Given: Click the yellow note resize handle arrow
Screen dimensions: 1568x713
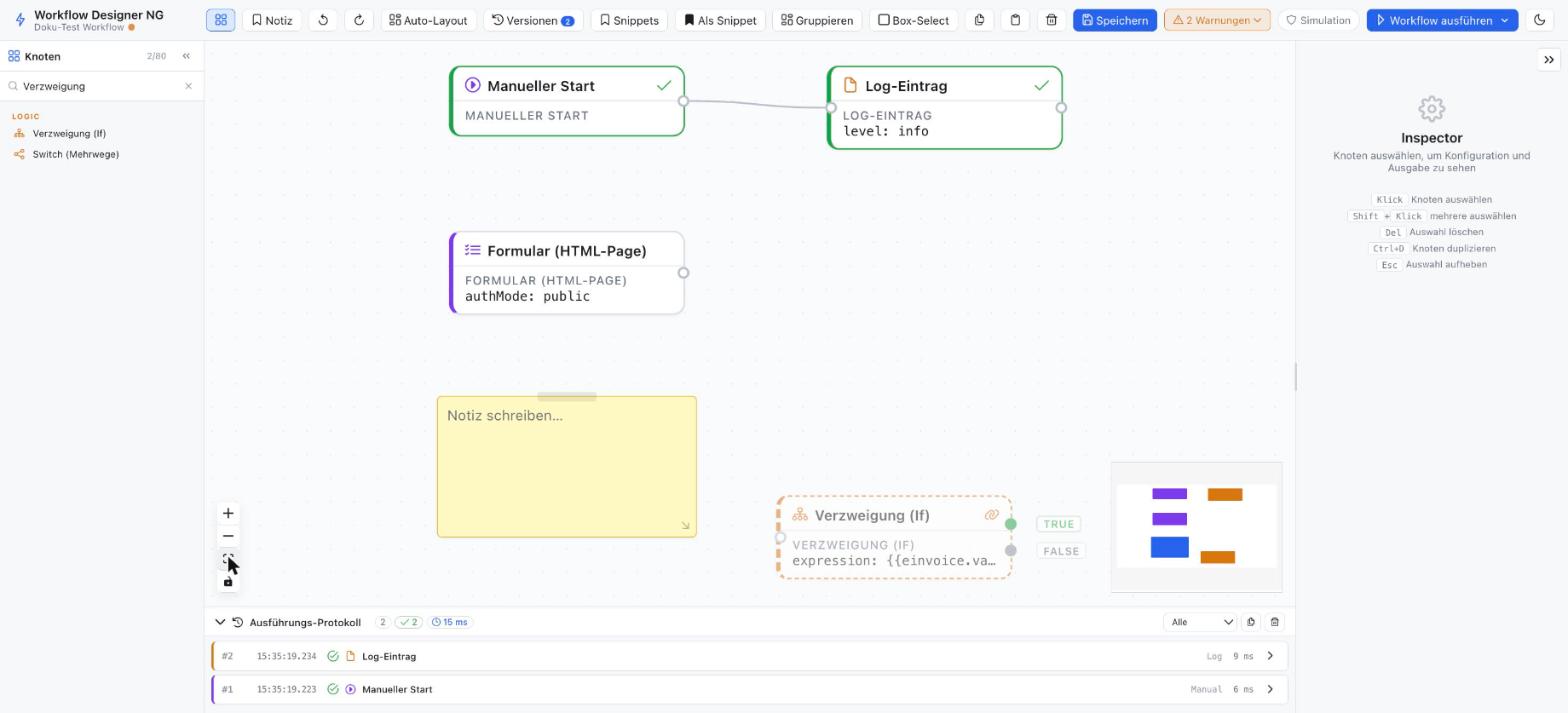Looking at the screenshot, I should (685, 526).
